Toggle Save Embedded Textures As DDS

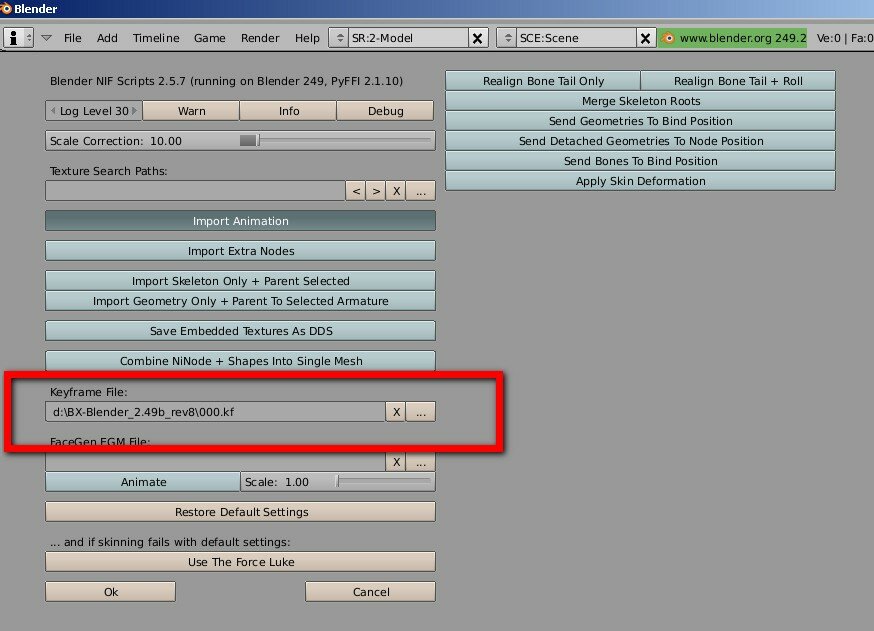pyautogui.click(x=240, y=331)
